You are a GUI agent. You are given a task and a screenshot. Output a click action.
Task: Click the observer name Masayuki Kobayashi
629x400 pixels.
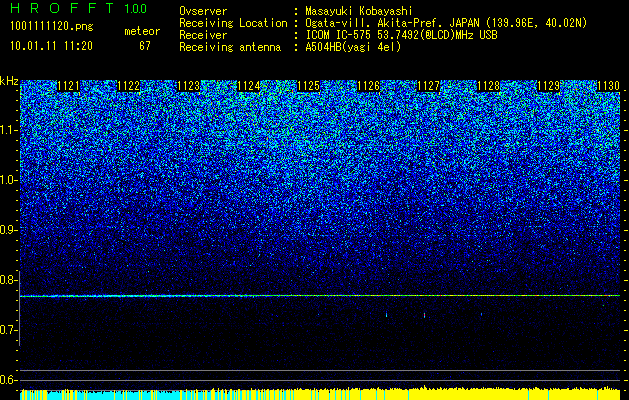(x=359, y=11)
